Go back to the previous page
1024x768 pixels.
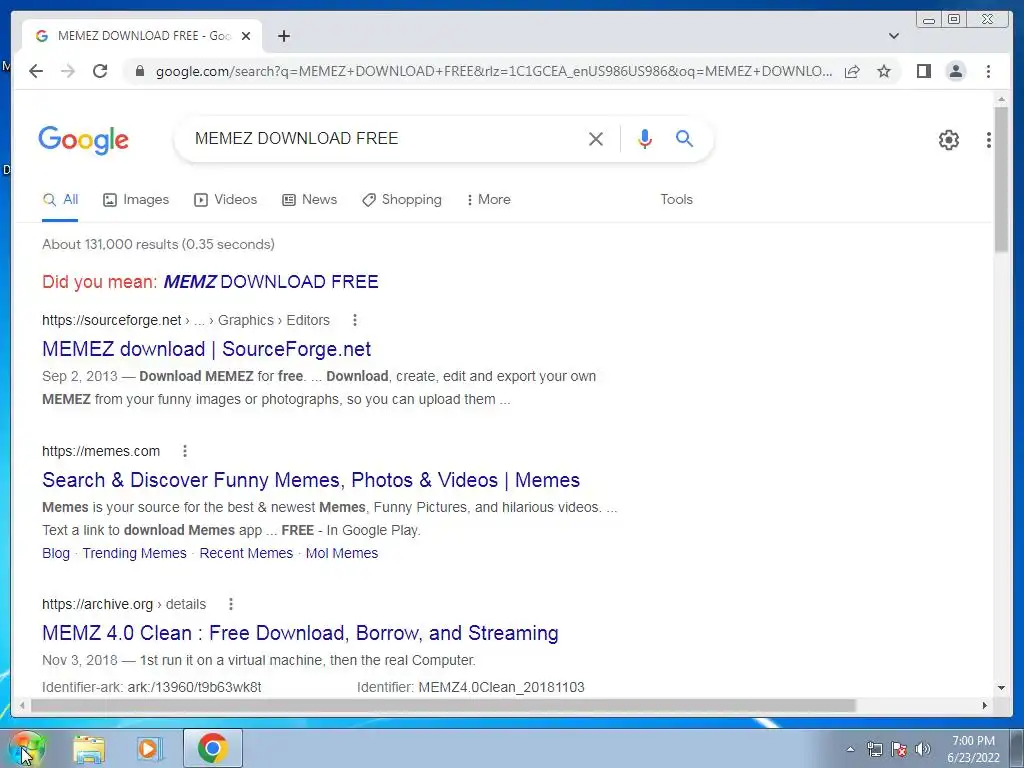point(36,71)
